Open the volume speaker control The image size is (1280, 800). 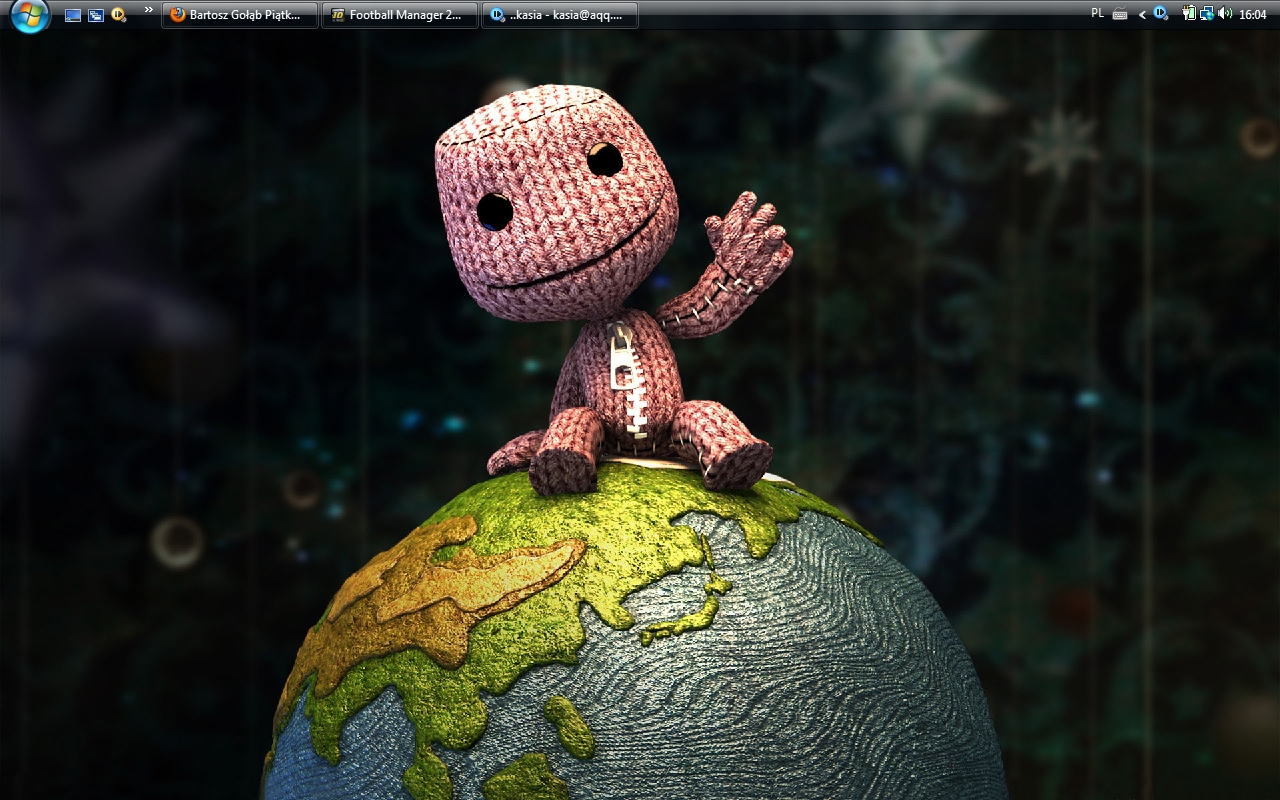(x=1225, y=14)
